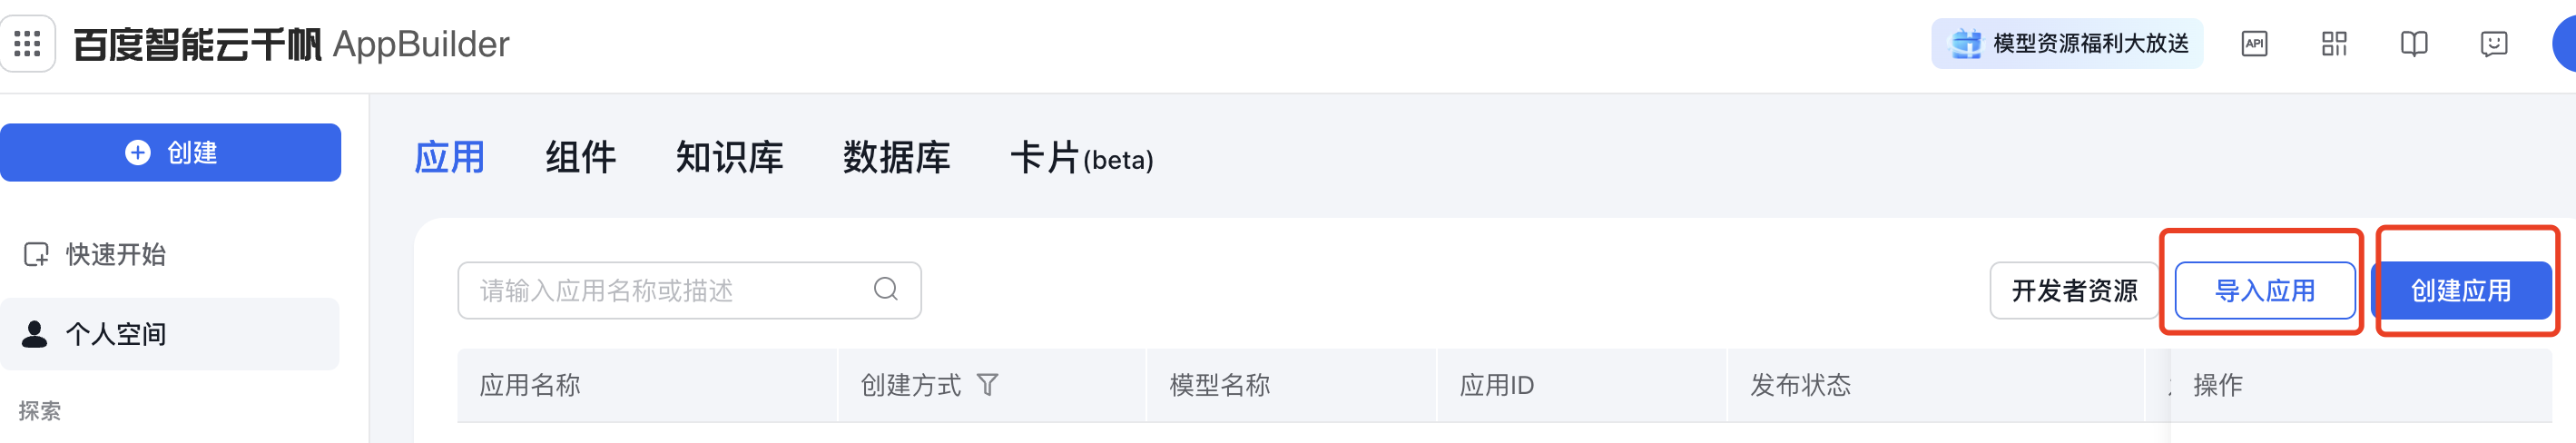Open the 模型资源福利大放送 banner
The image size is (2576, 443).
pos(2067,44)
